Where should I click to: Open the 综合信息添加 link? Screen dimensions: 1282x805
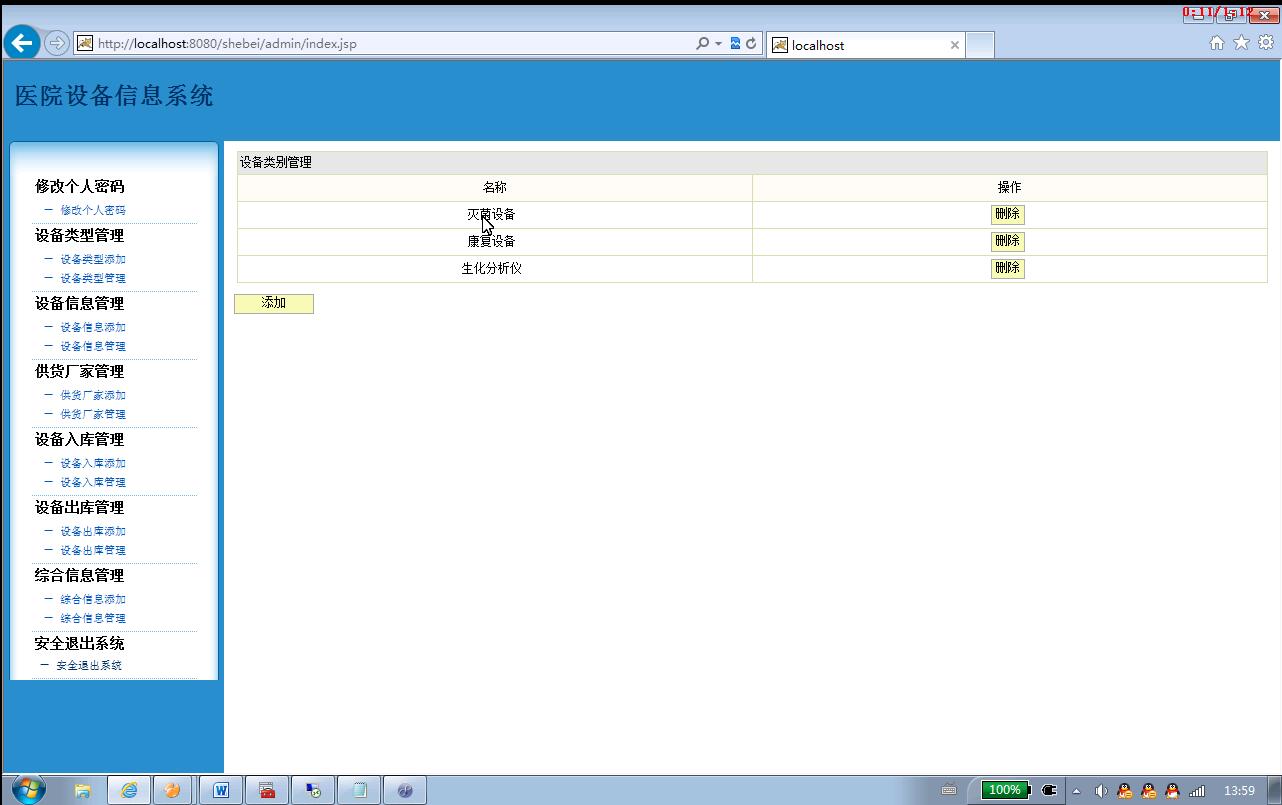pos(93,599)
